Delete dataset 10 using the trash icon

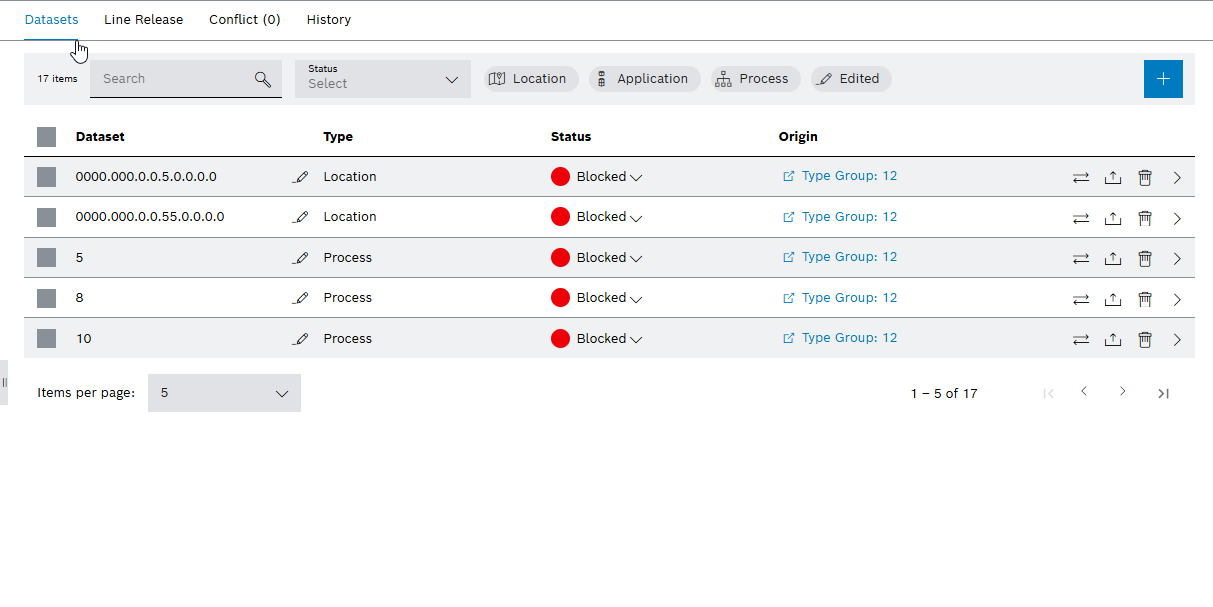click(1145, 339)
